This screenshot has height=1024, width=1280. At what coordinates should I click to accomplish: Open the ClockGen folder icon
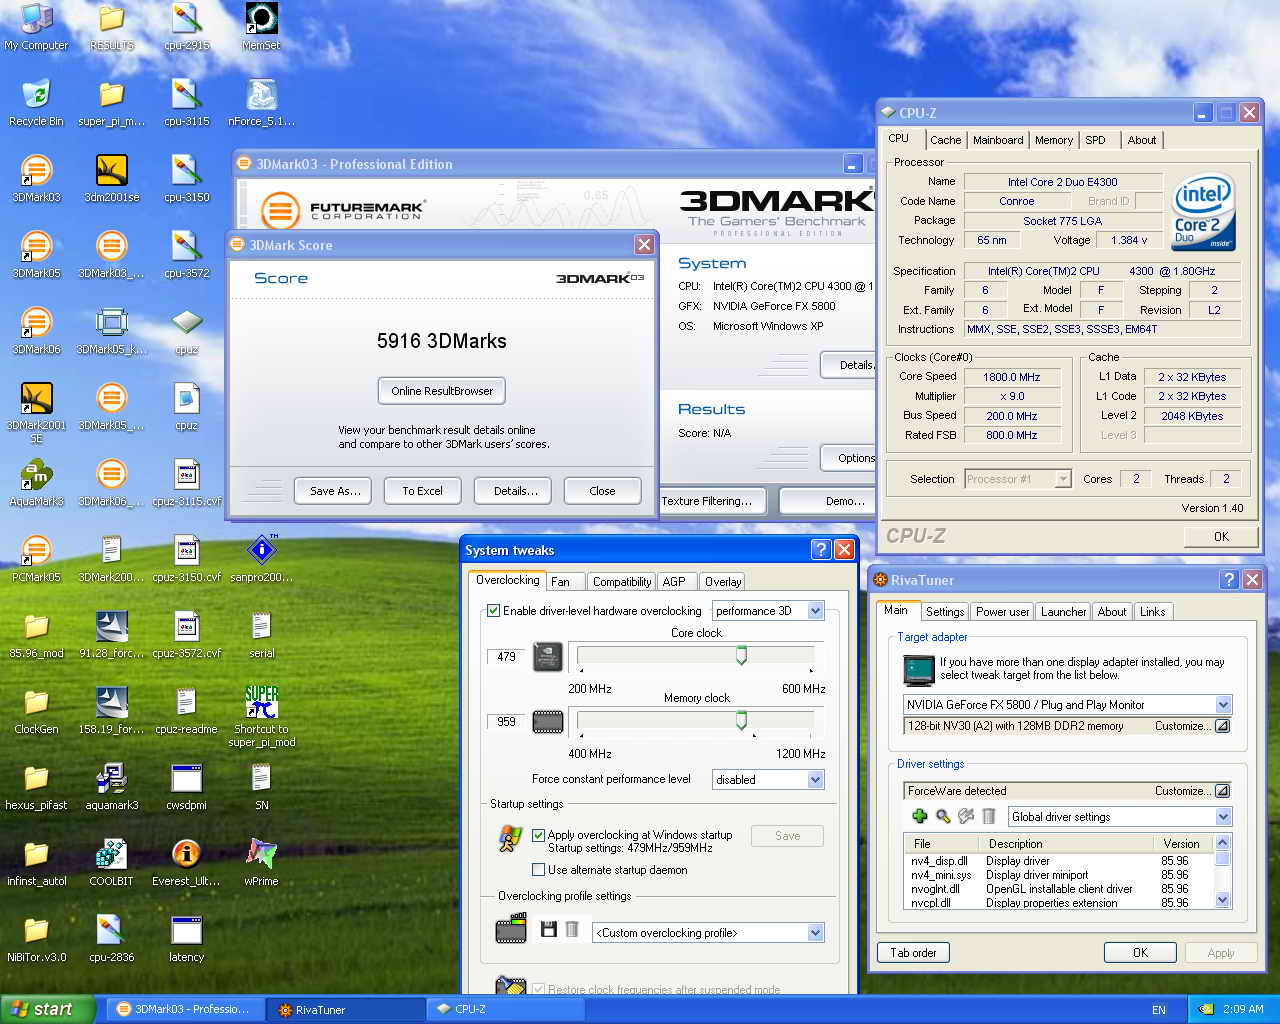(36, 711)
